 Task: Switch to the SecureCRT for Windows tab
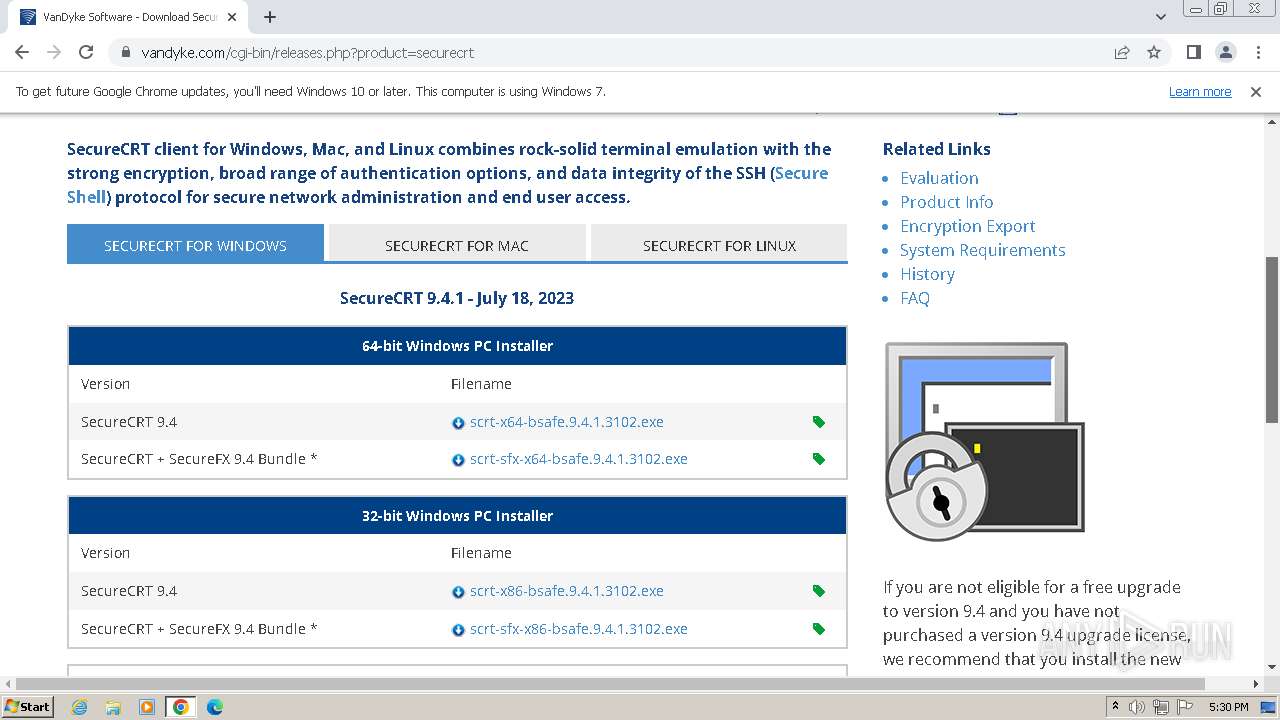[x=195, y=244]
